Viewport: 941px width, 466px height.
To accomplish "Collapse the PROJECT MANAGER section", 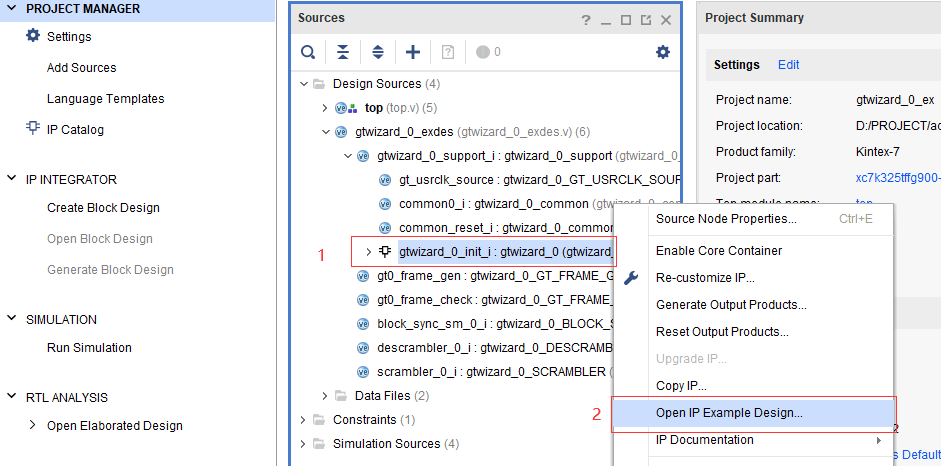I will pyautogui.click(x=12, y=9).
